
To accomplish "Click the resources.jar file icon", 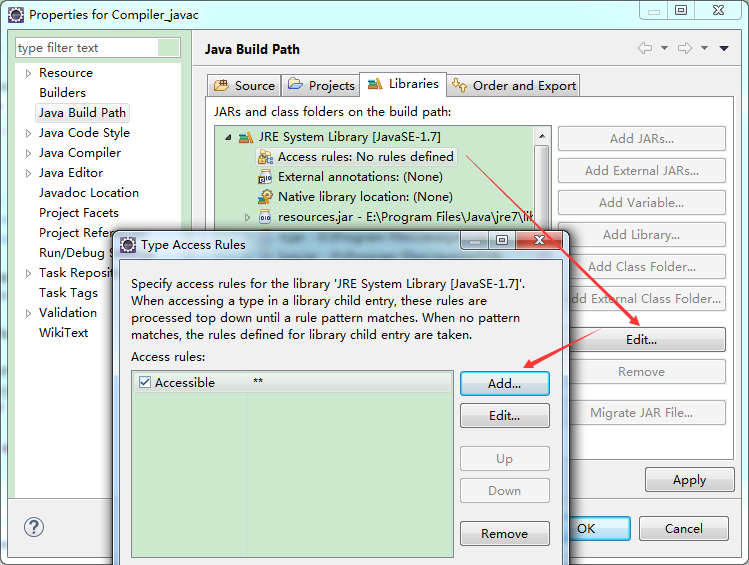I will click(265, 217).
